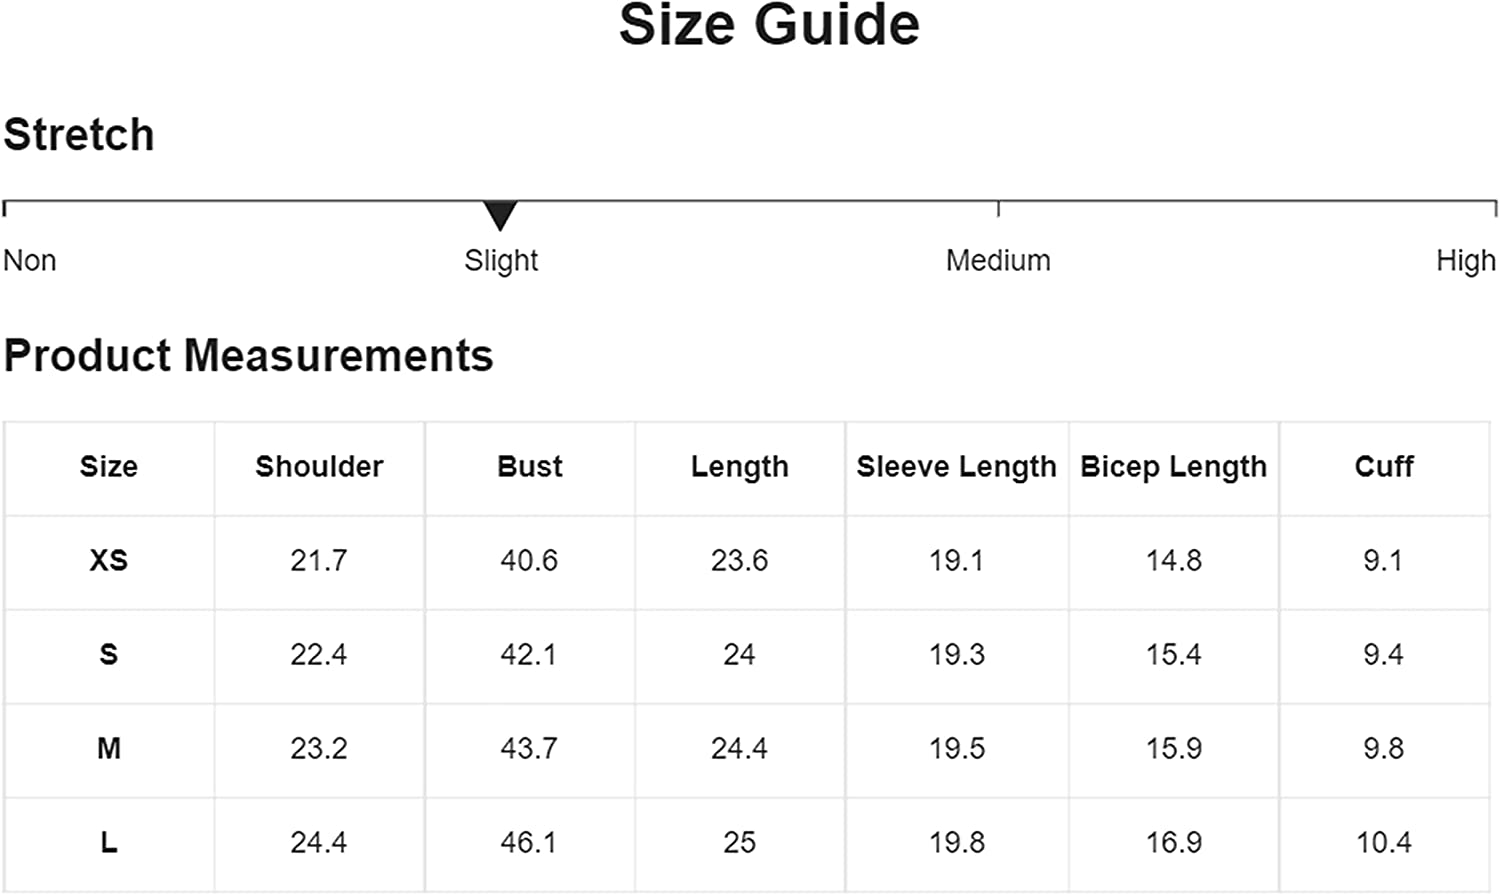Select the M size row label
Screen dimensions: 1500x895
click(109, 749)
